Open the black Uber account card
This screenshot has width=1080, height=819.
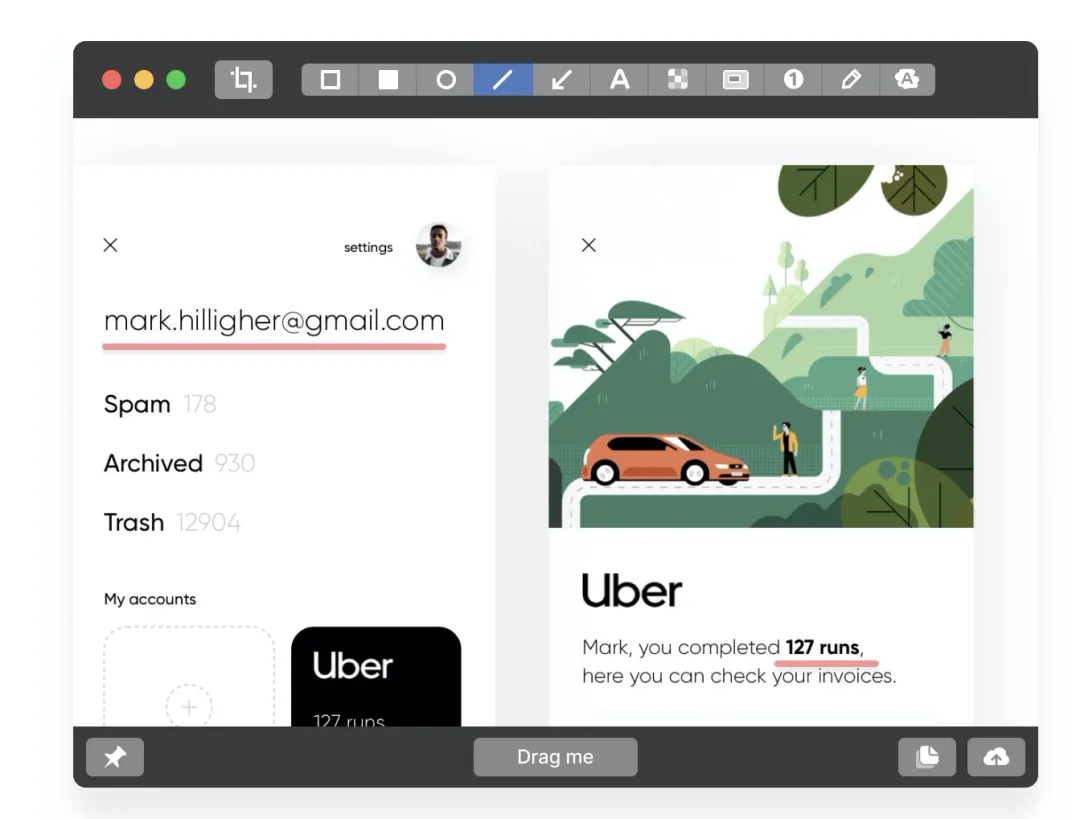[x=376, y=676]
